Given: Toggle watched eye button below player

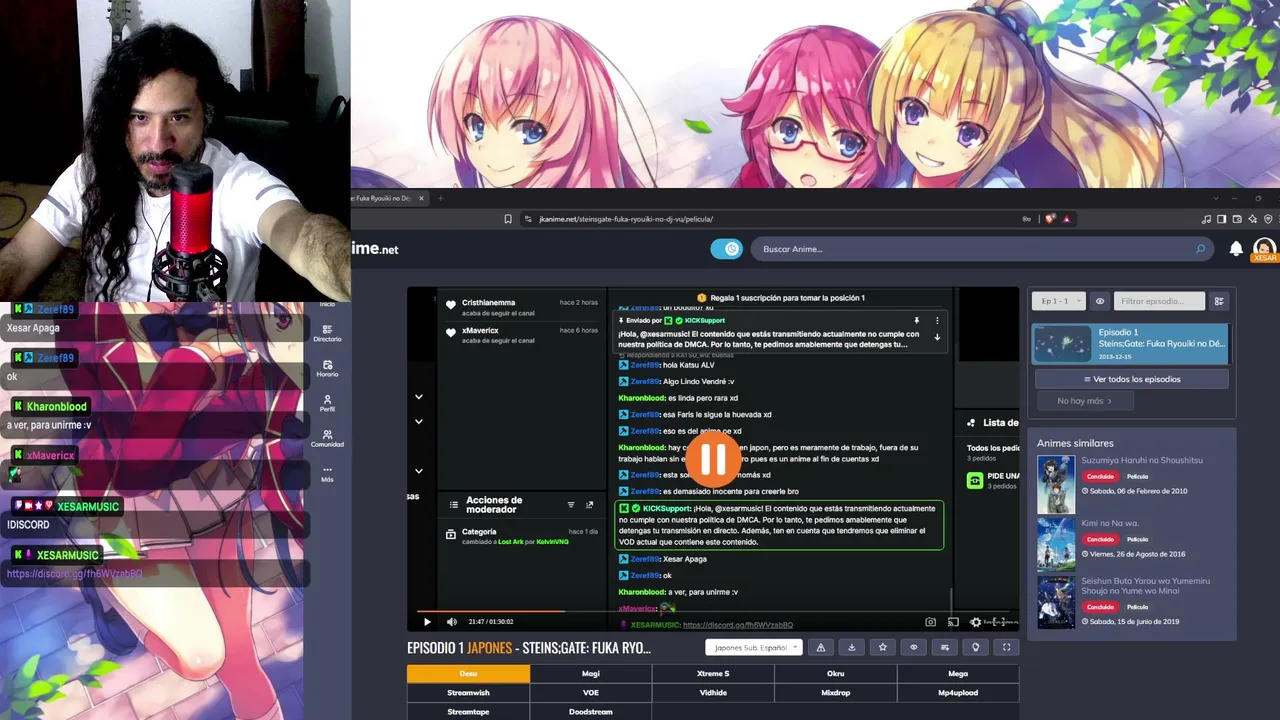Looking at the screenshot, I should click(x=914, y=647).
